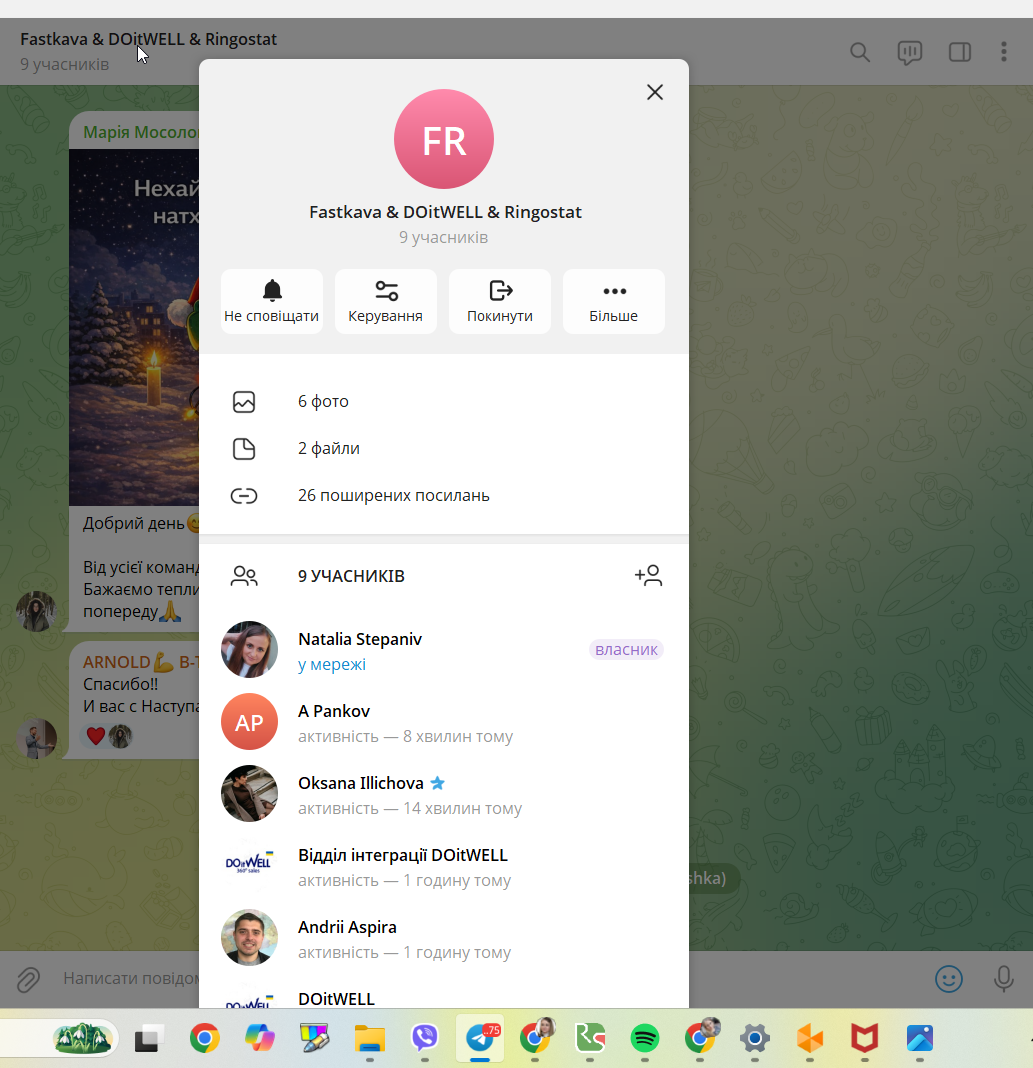Open Oksana Illichova's profile

pos(444,794)
